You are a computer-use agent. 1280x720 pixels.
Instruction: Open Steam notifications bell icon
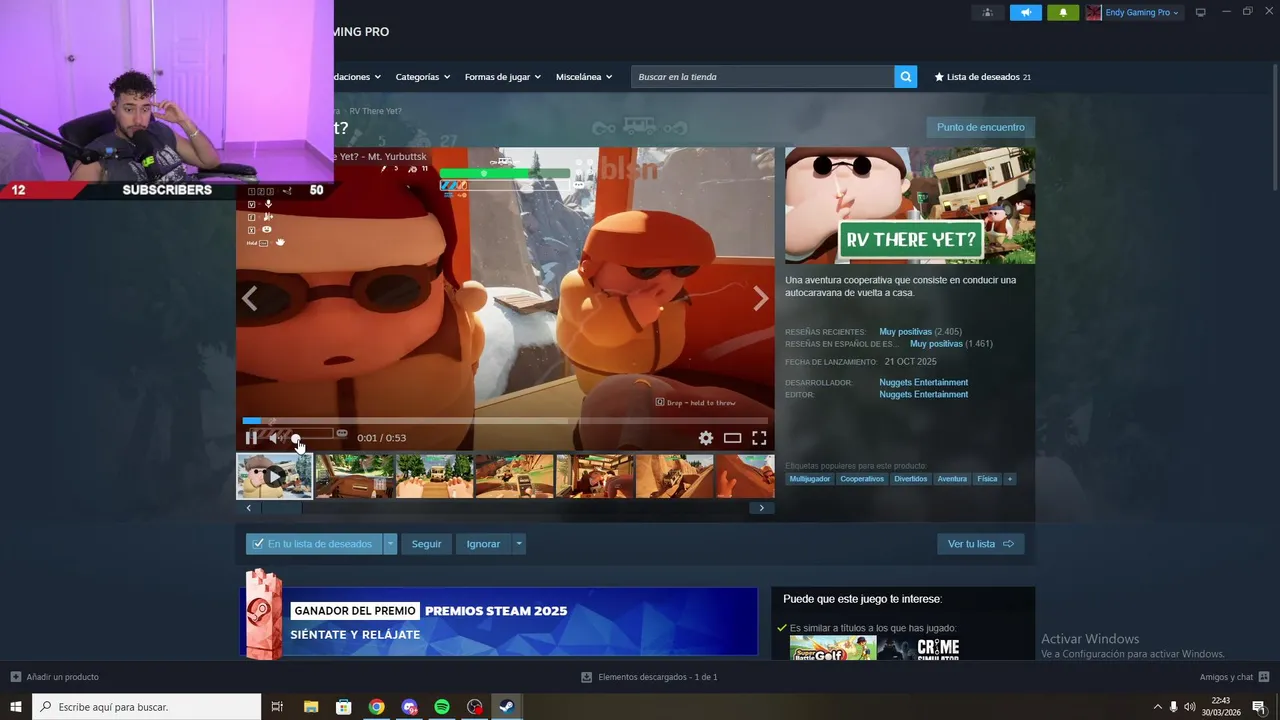1062,12
